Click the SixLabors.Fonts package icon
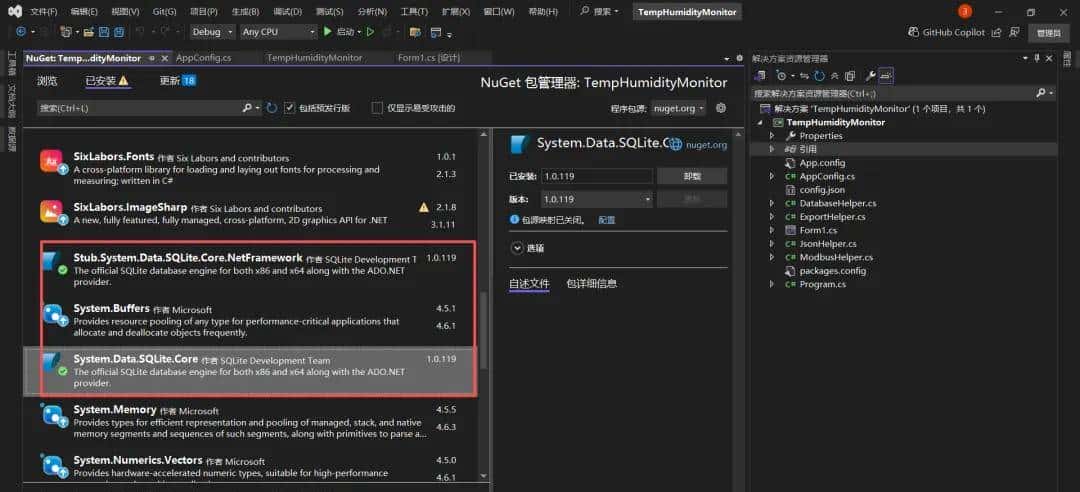 point(53,163)
